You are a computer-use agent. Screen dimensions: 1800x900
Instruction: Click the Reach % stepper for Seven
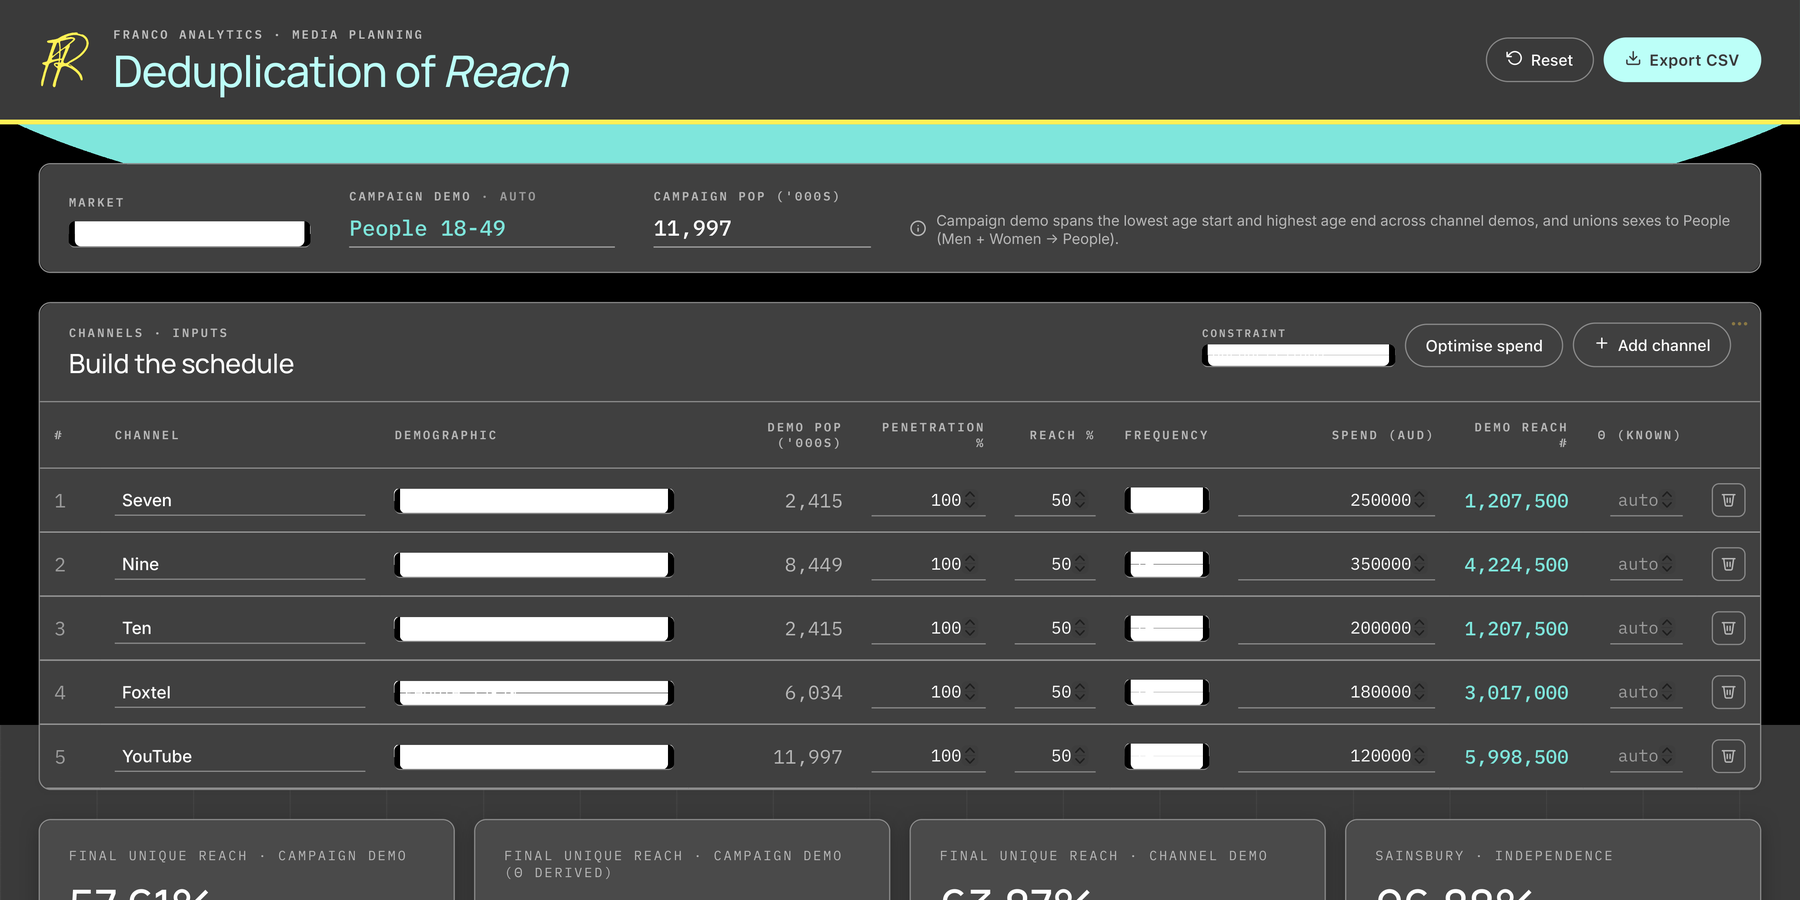(x=1080, y=500)
